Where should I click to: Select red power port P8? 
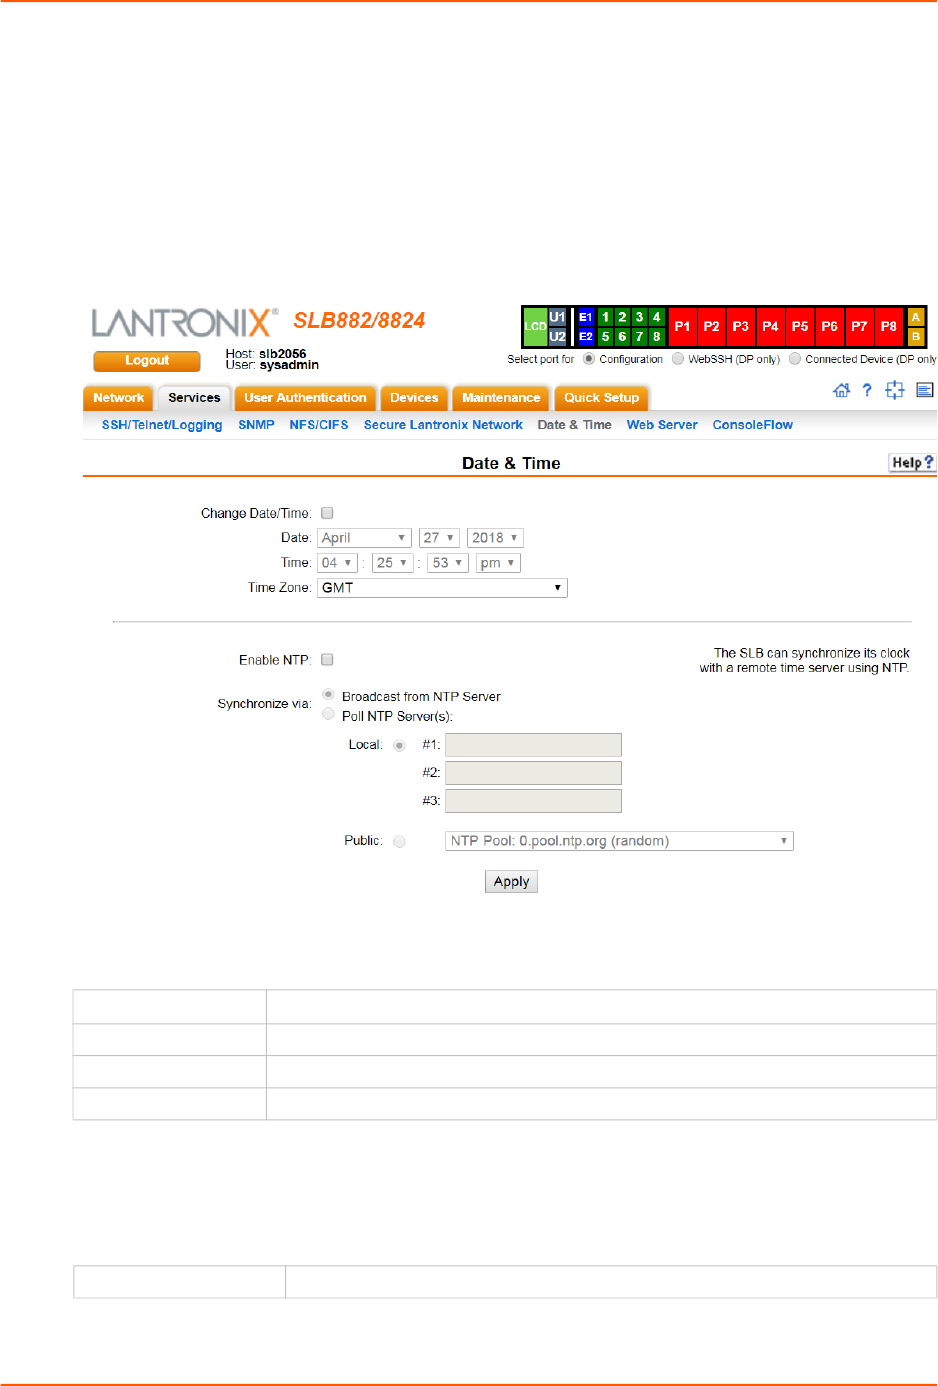tap(888, 327)
